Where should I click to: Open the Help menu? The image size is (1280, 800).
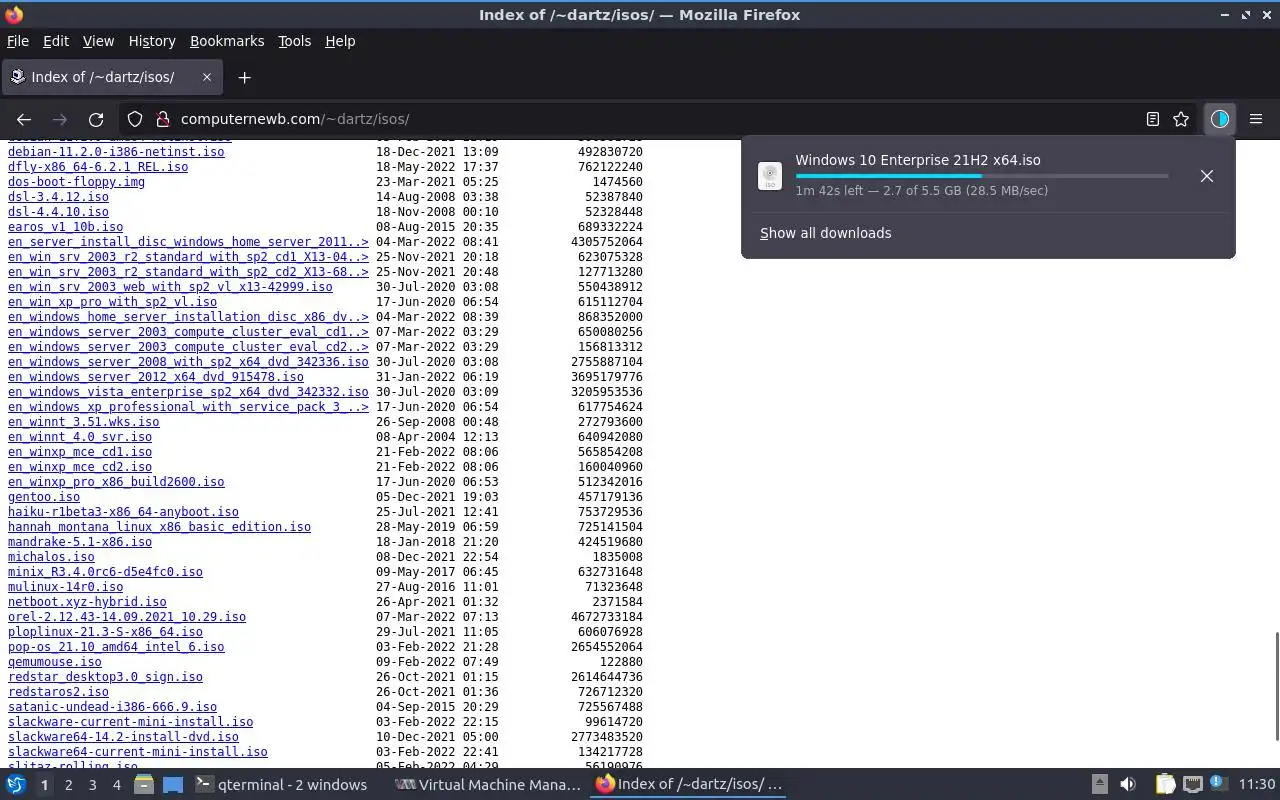coord(340,41)
